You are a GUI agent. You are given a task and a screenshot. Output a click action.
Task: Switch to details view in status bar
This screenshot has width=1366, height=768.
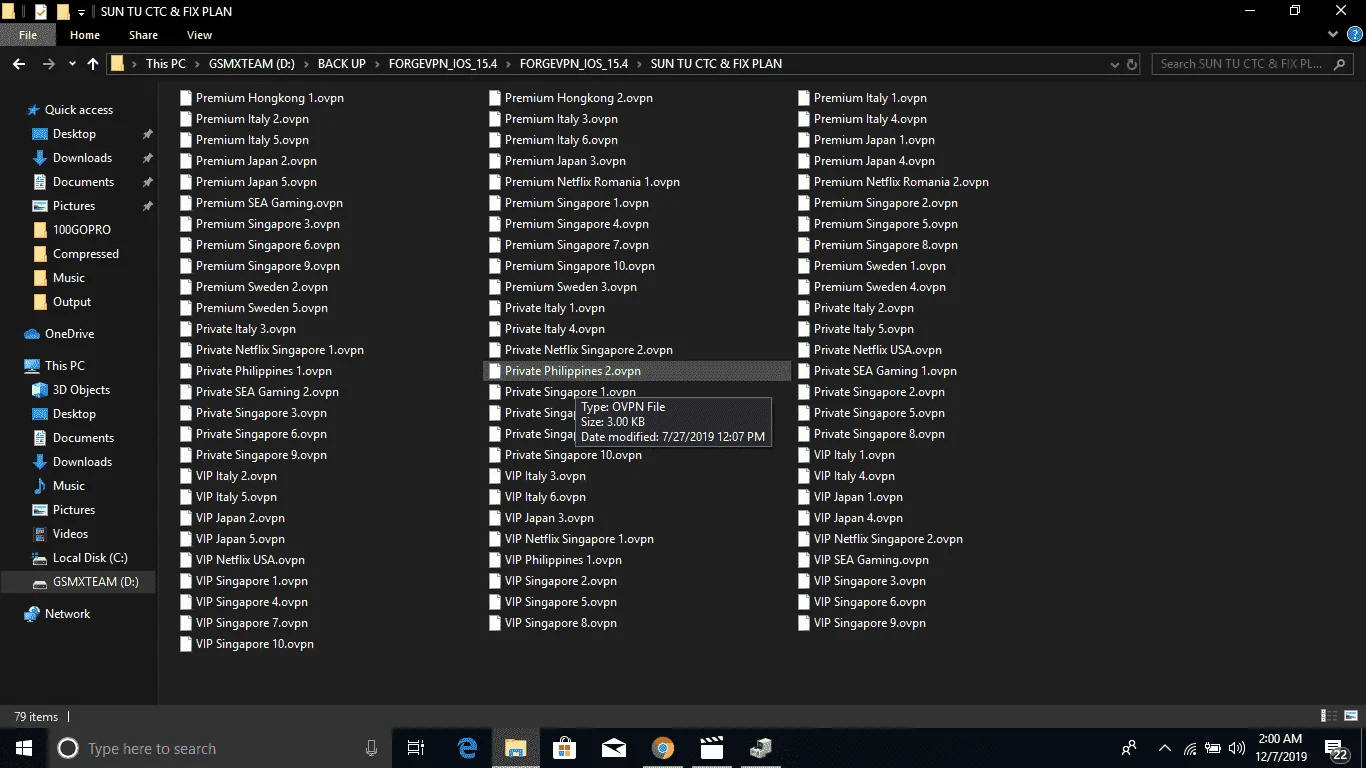pyautogui.click(x=1330, y=716)
